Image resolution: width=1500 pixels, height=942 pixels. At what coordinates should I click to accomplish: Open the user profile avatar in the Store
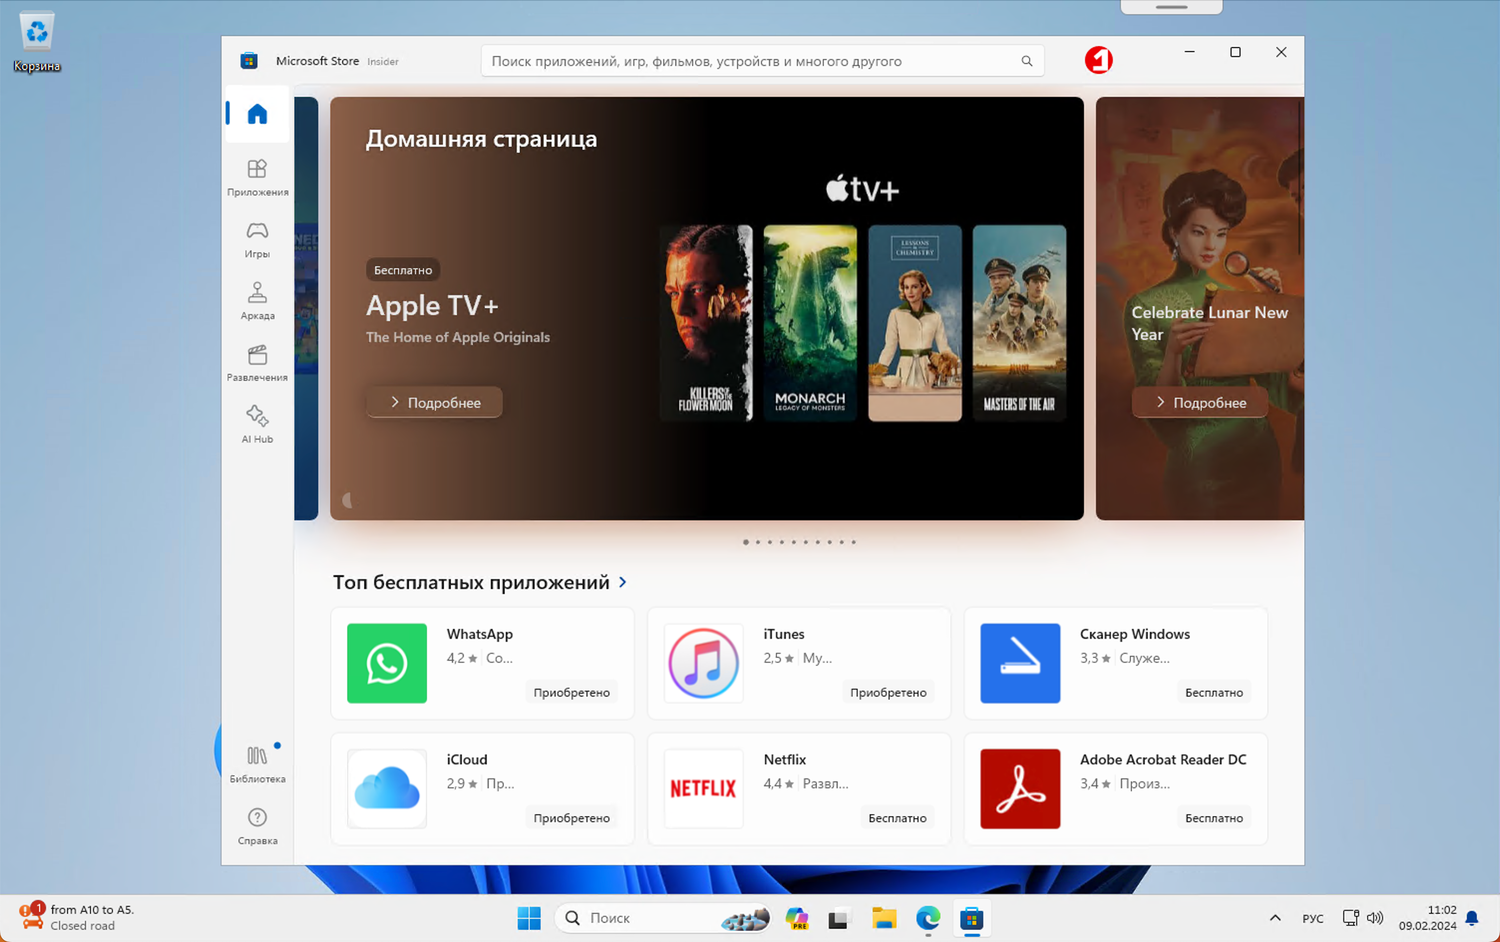click(x=1098, y=60)
